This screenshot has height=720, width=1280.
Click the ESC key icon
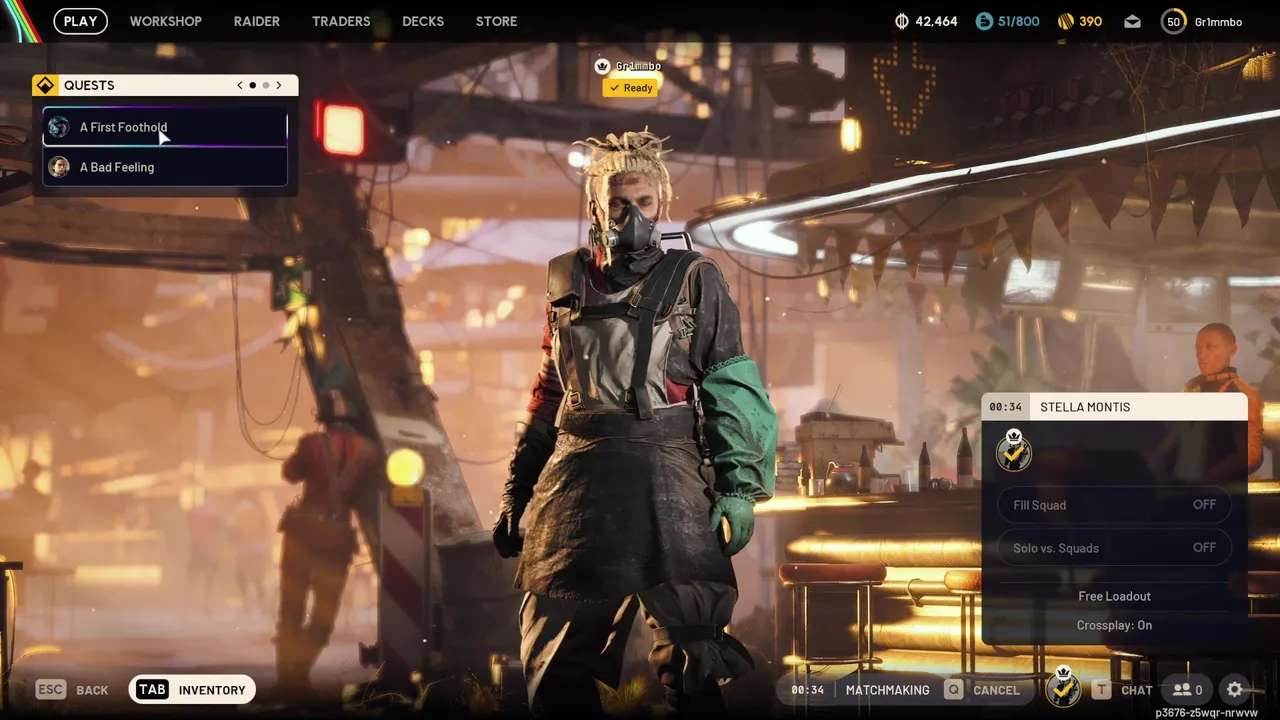coord(52,690)
